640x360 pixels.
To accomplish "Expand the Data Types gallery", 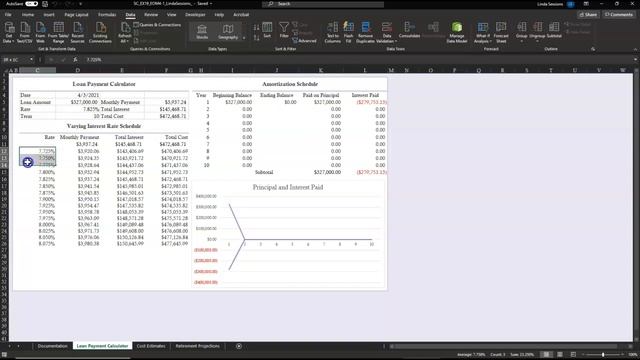I will pos(244,38).
